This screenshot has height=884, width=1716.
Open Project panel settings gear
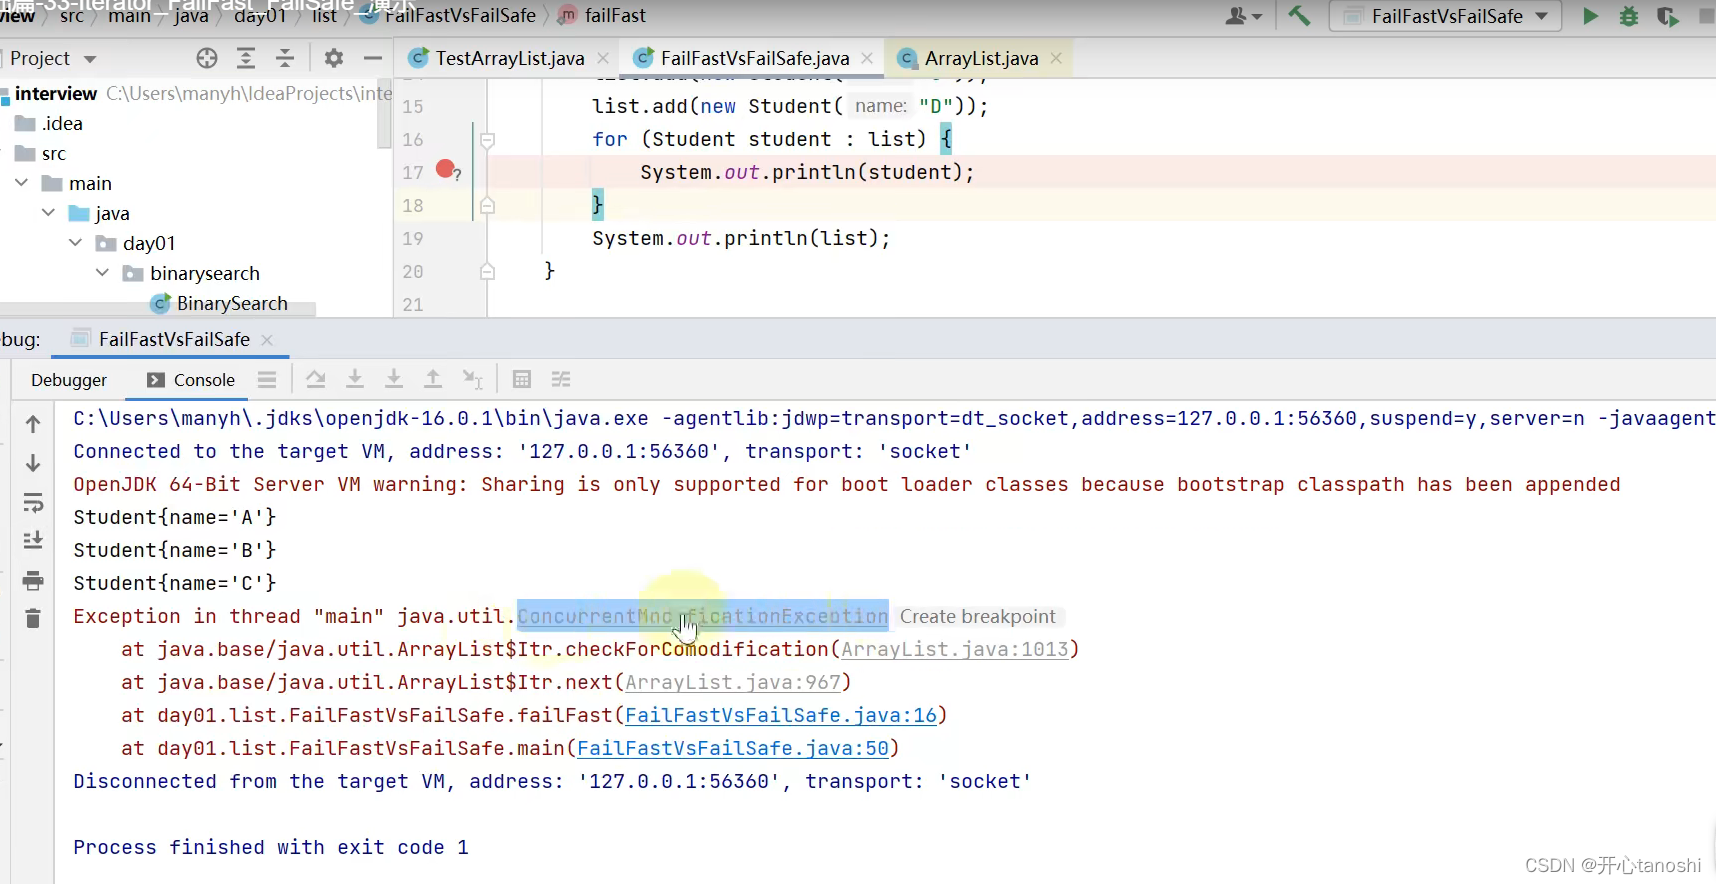334,58
